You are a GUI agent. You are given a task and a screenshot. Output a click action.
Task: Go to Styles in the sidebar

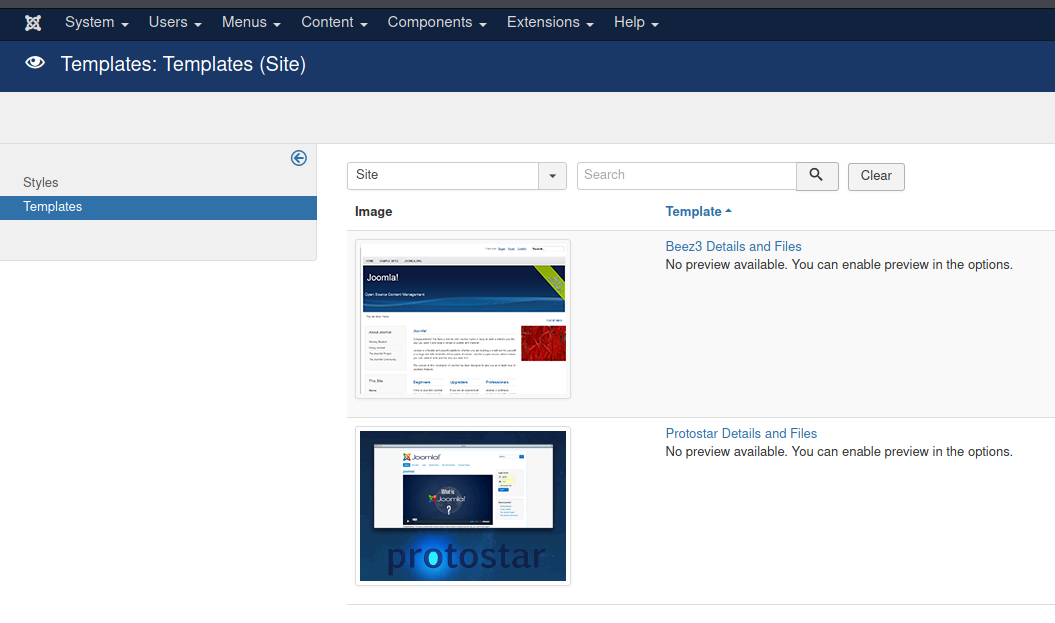pyautogui.click(x=40, y=182)
